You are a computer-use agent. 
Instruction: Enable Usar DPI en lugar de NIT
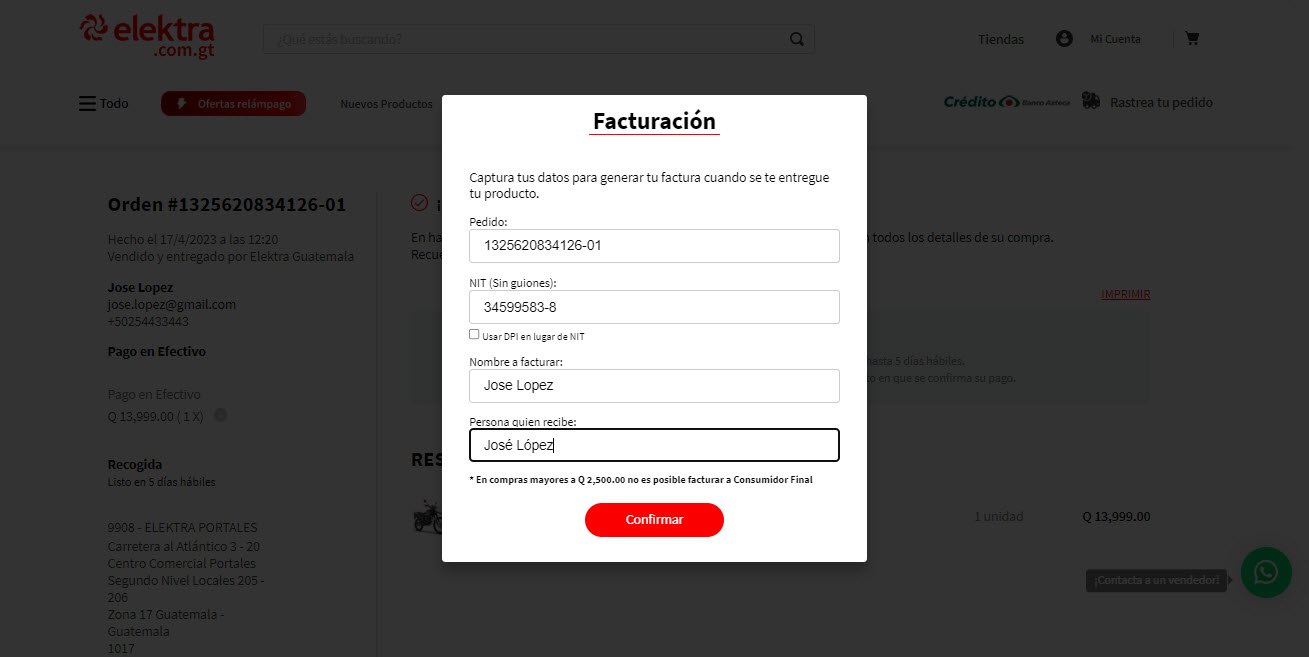[474, 335]
